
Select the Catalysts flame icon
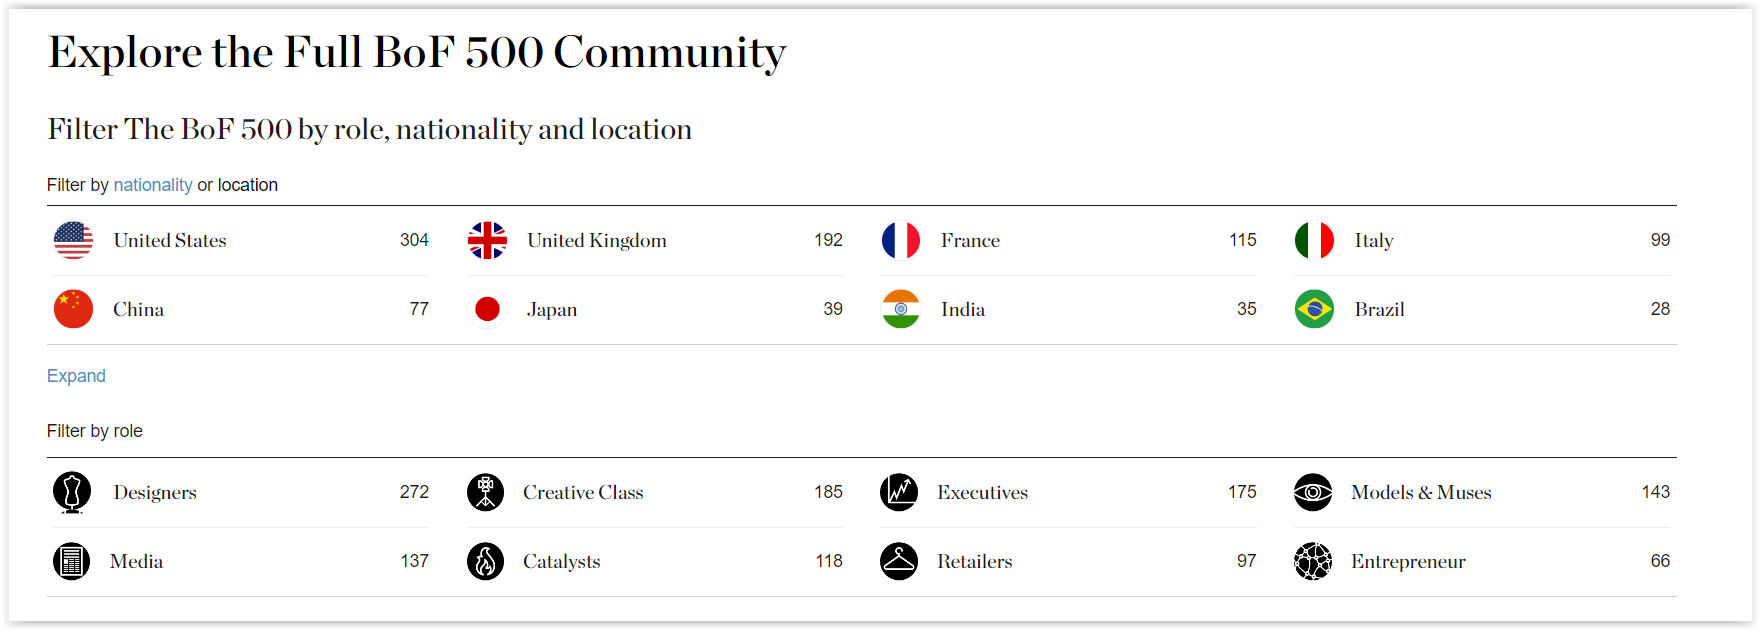pyautogui.click(x=485, y=561)
